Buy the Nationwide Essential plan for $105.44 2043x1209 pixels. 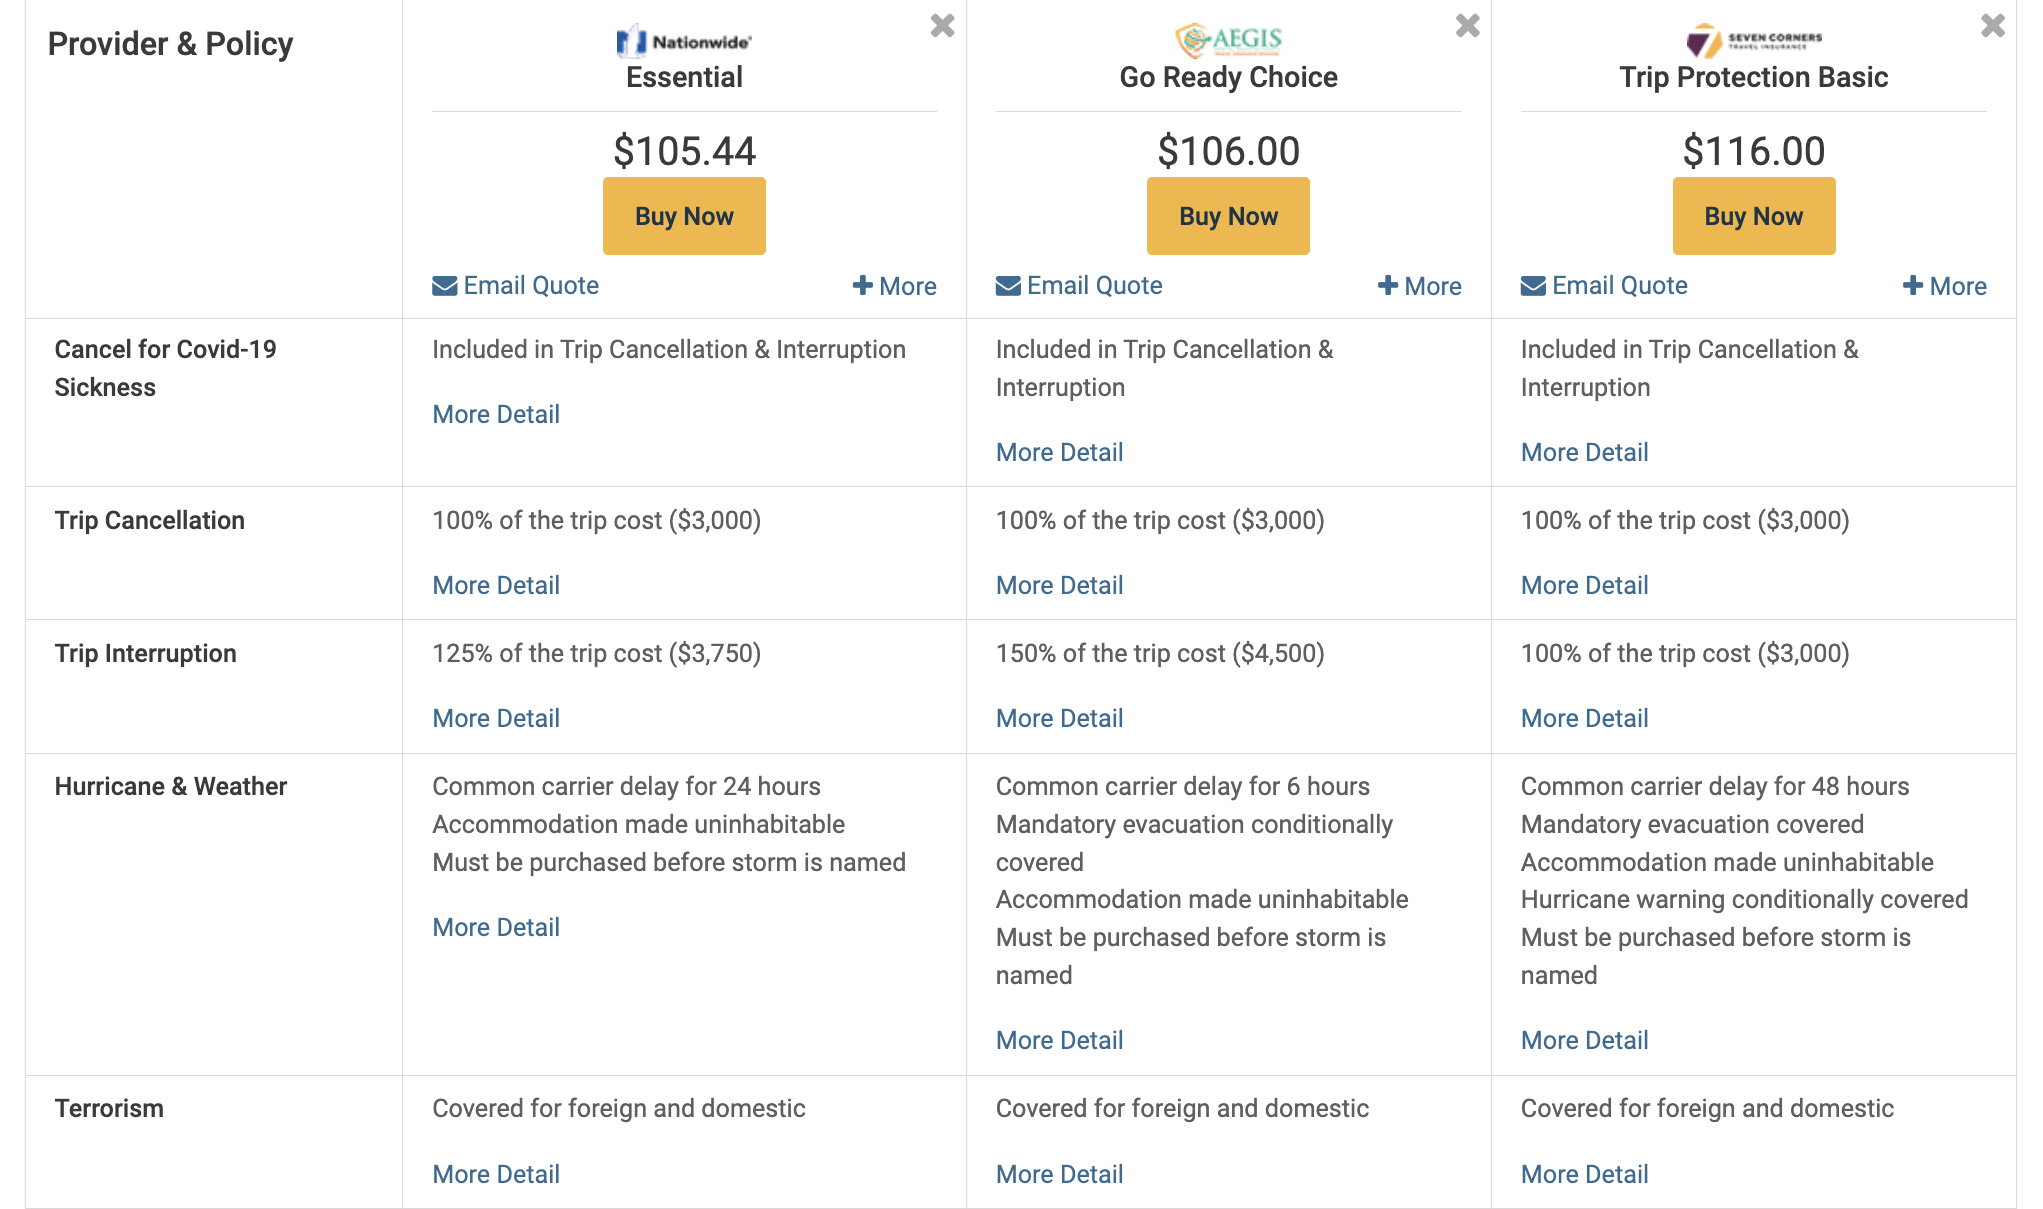[684, 216]
